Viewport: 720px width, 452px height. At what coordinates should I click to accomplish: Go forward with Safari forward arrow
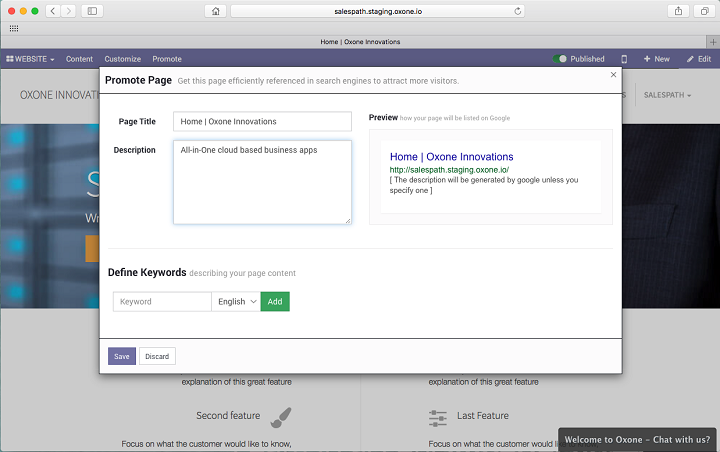tap(68, 11)
